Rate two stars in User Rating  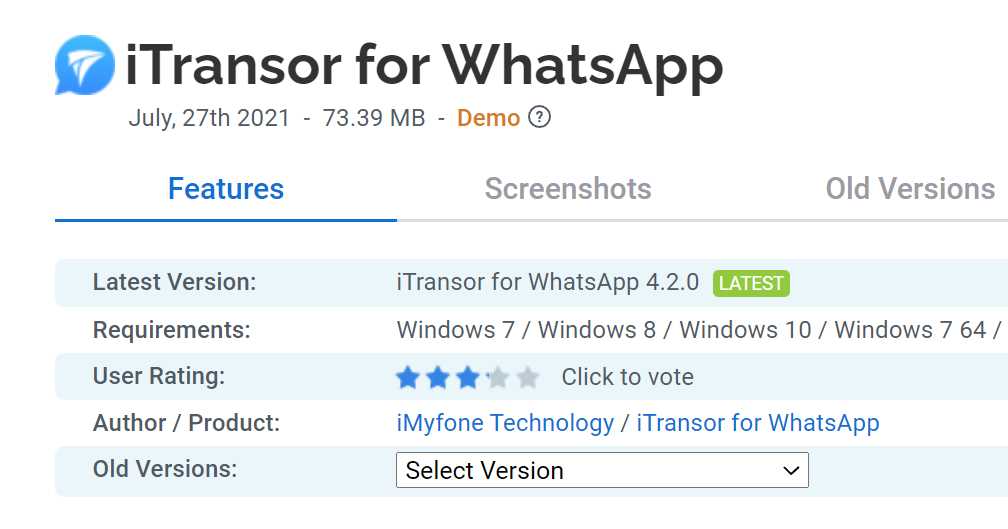pos(438,377)
